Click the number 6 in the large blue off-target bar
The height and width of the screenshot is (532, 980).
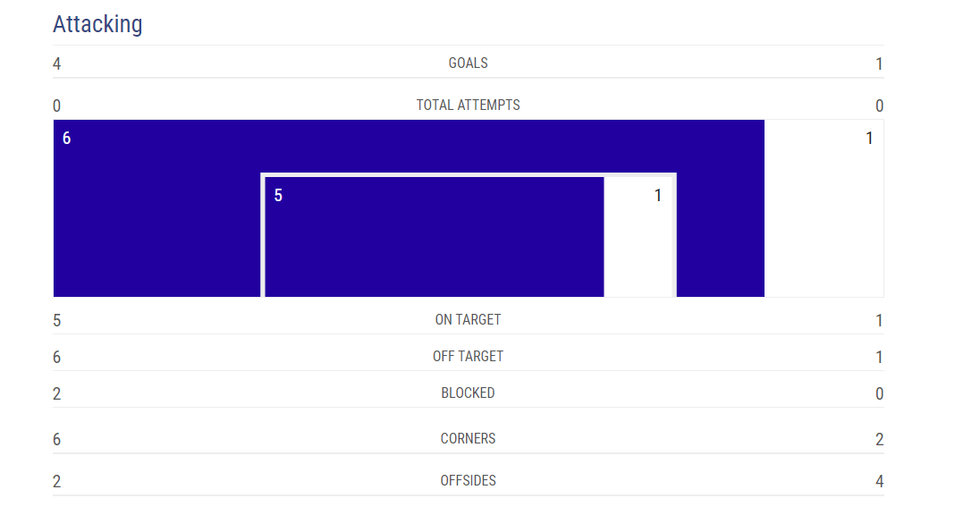click(67, 138)
